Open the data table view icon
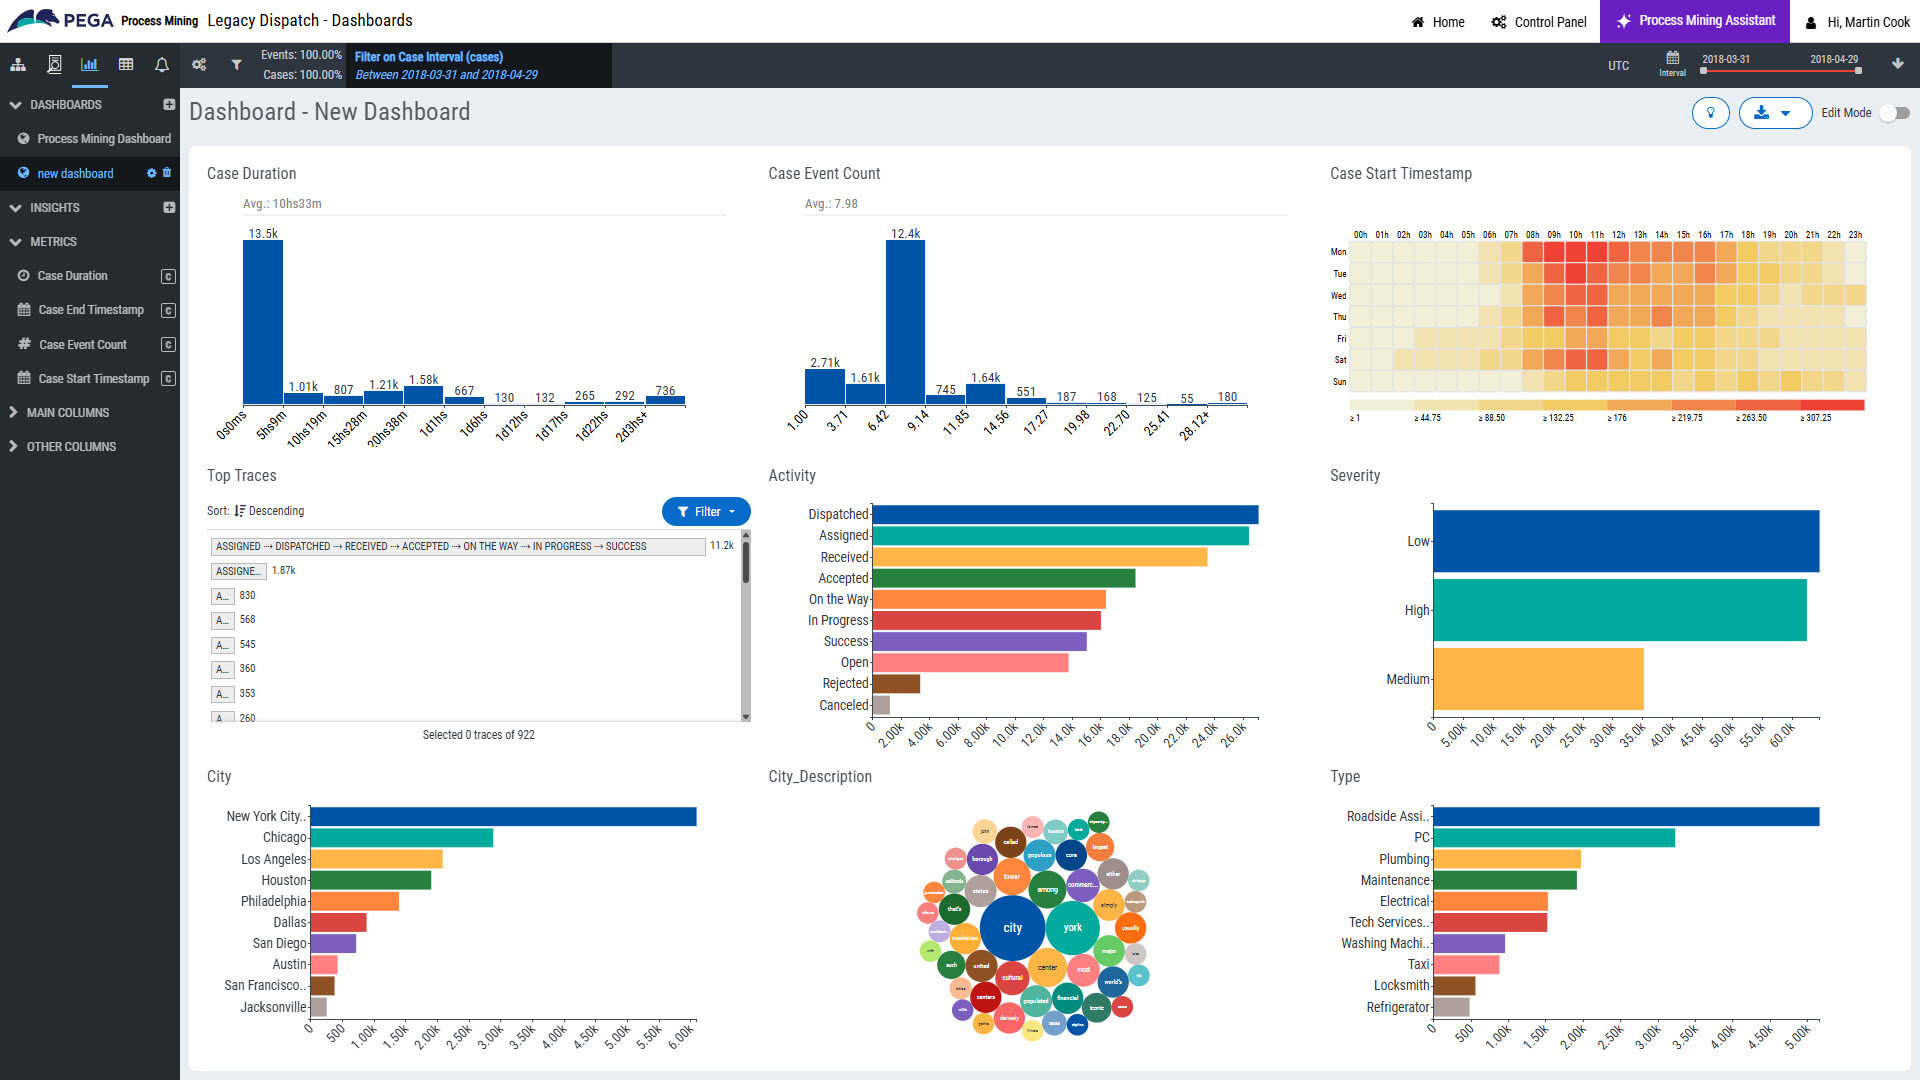This screenshot has height=1080, width=1920. (x=126, y=65)
